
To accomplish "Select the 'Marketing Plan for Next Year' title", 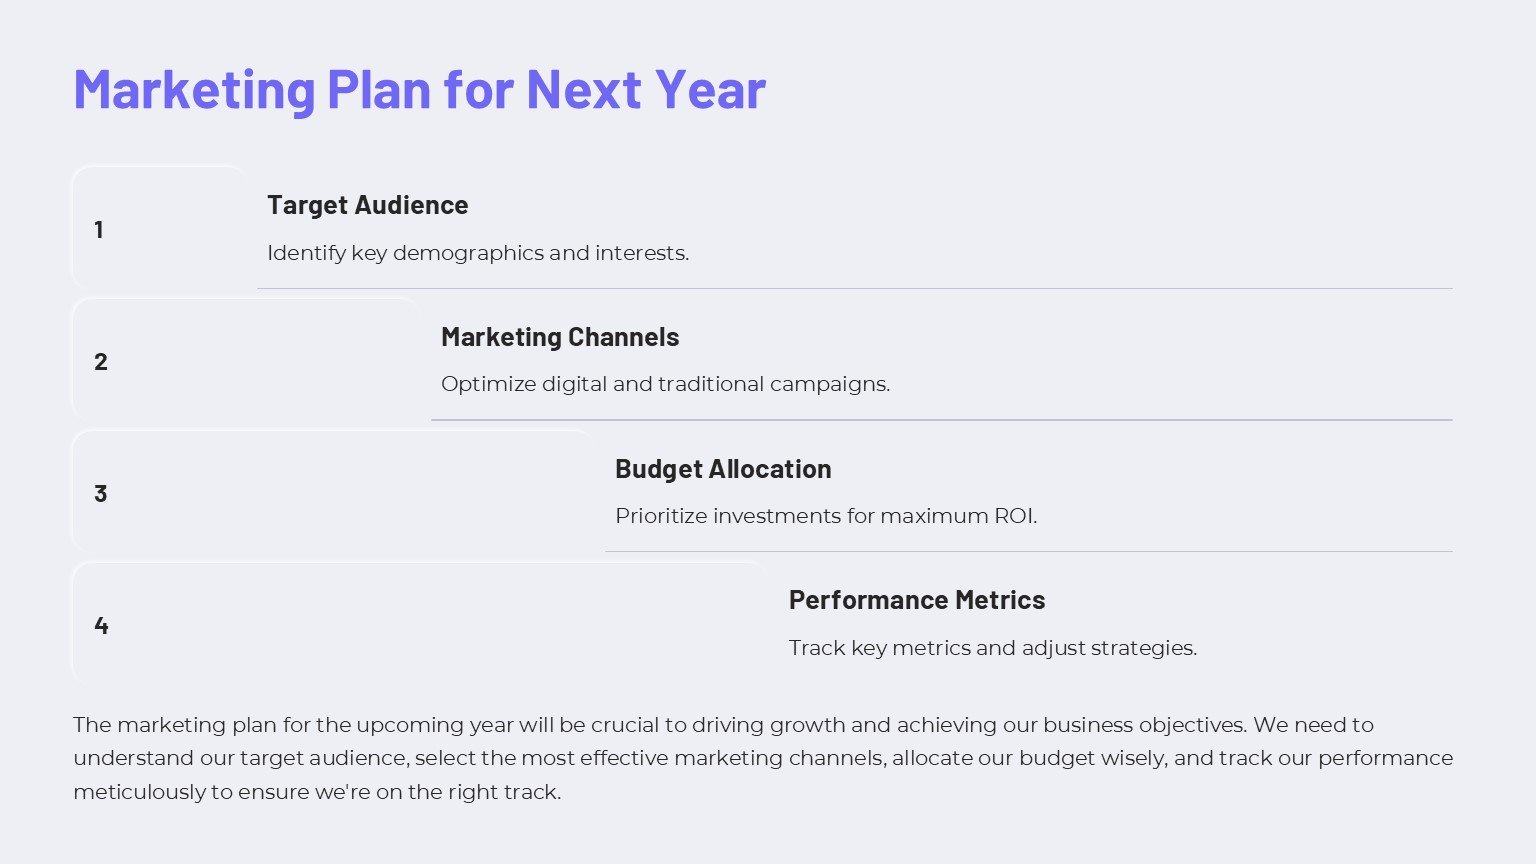I will tap(419, 89).
